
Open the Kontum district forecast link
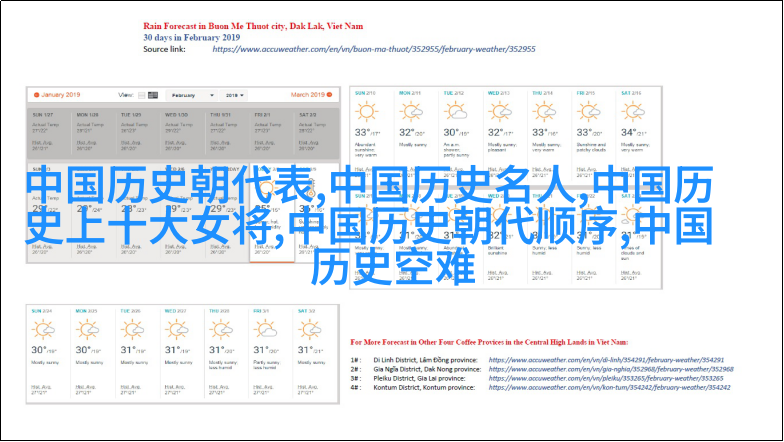[610, 387]
